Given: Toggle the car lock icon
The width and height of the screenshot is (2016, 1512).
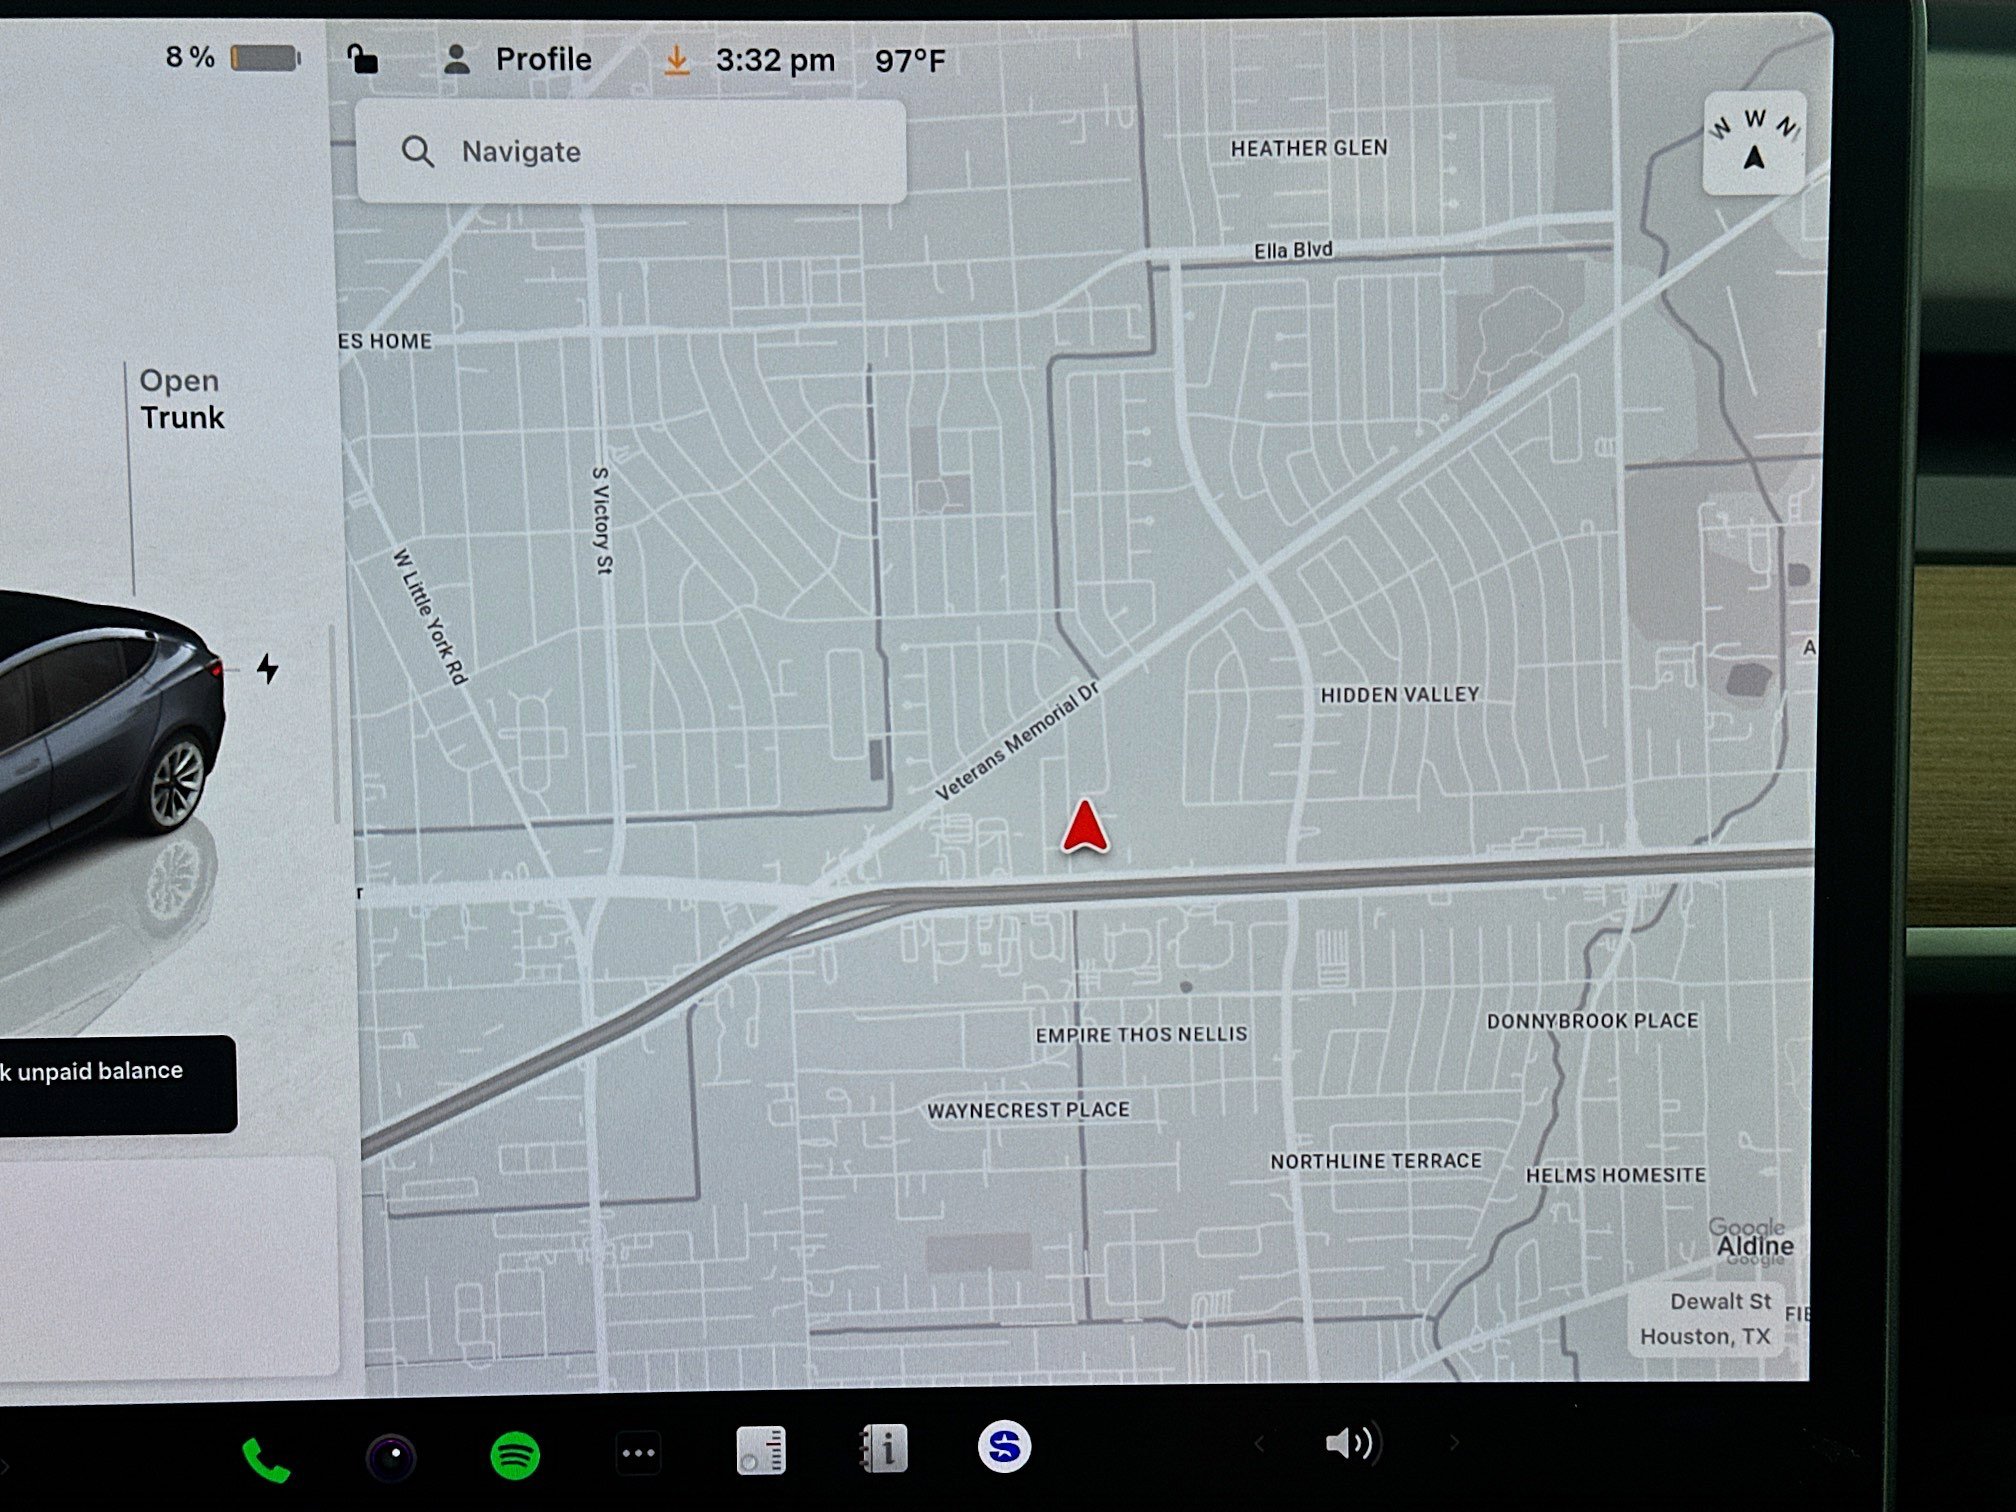Looking at the screenshot, I should tap(362, 59).
